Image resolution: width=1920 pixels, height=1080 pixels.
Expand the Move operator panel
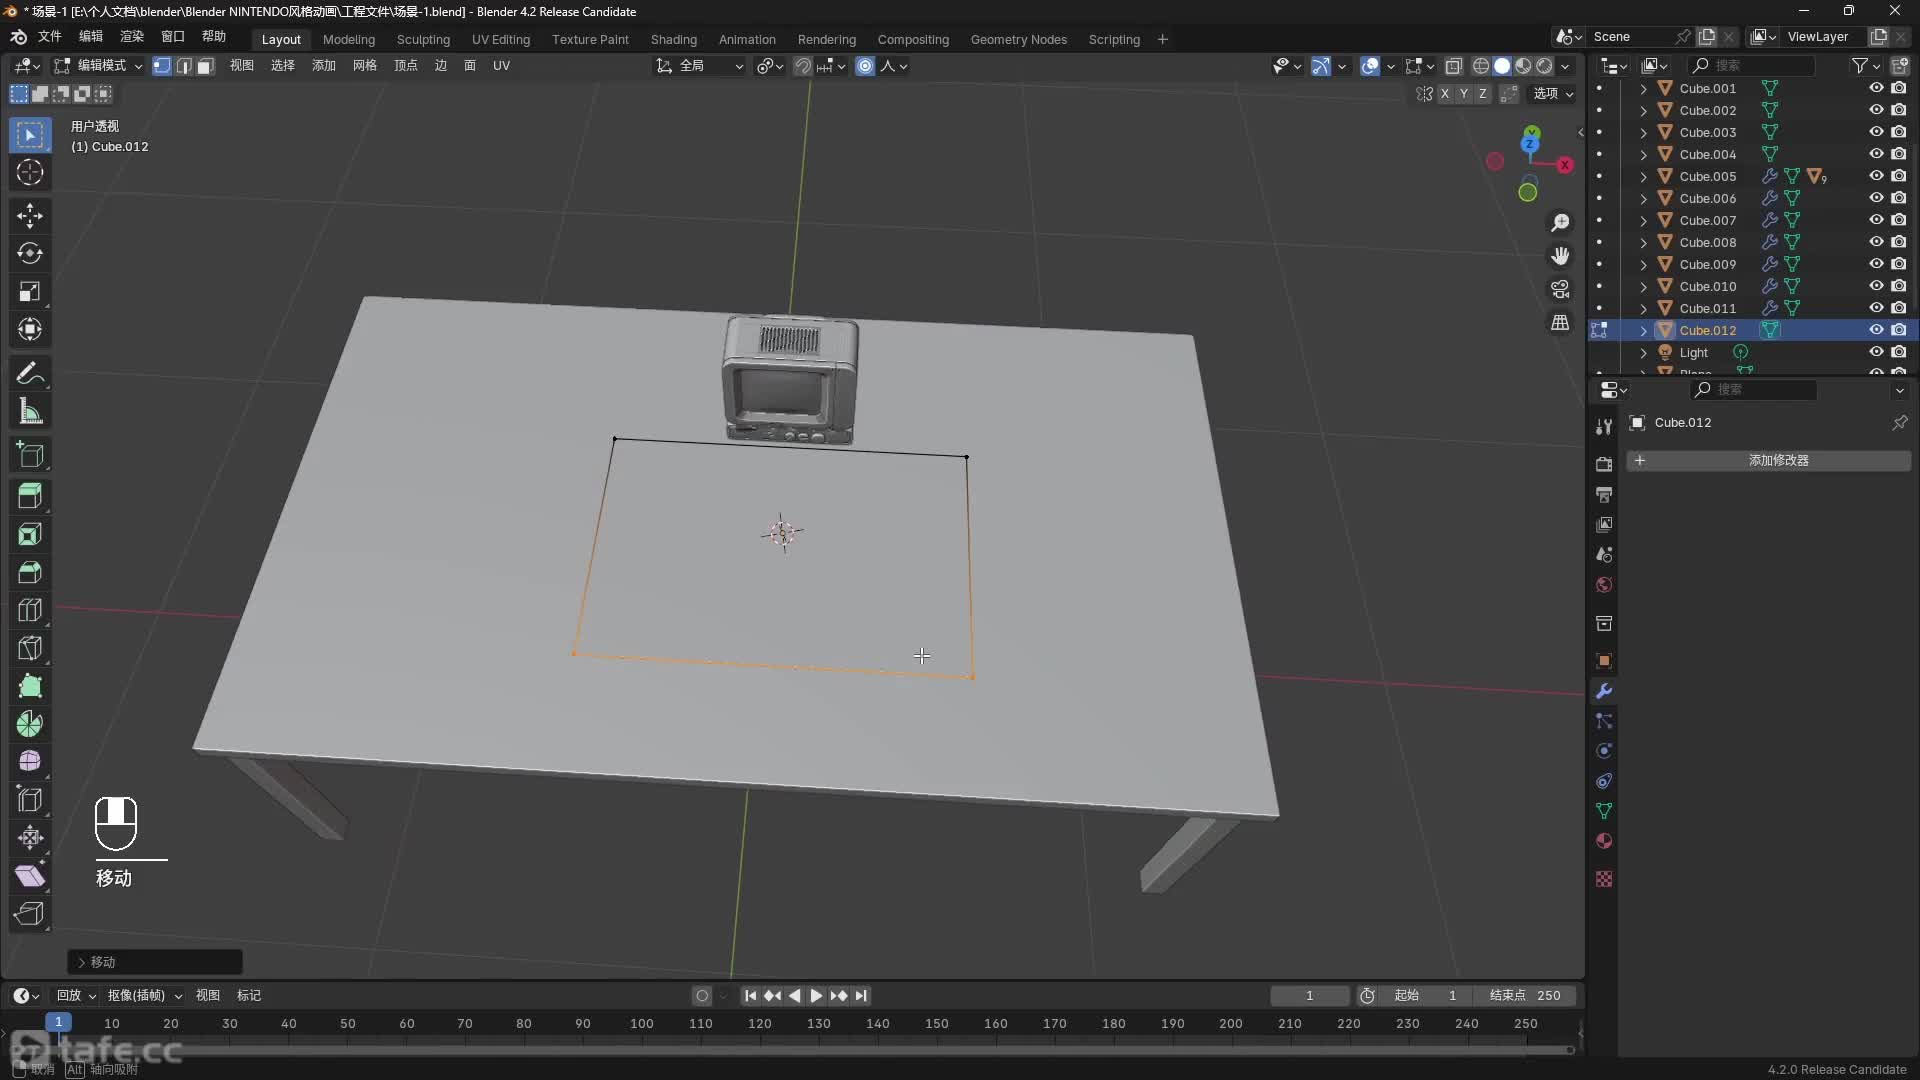coord(82,962)
